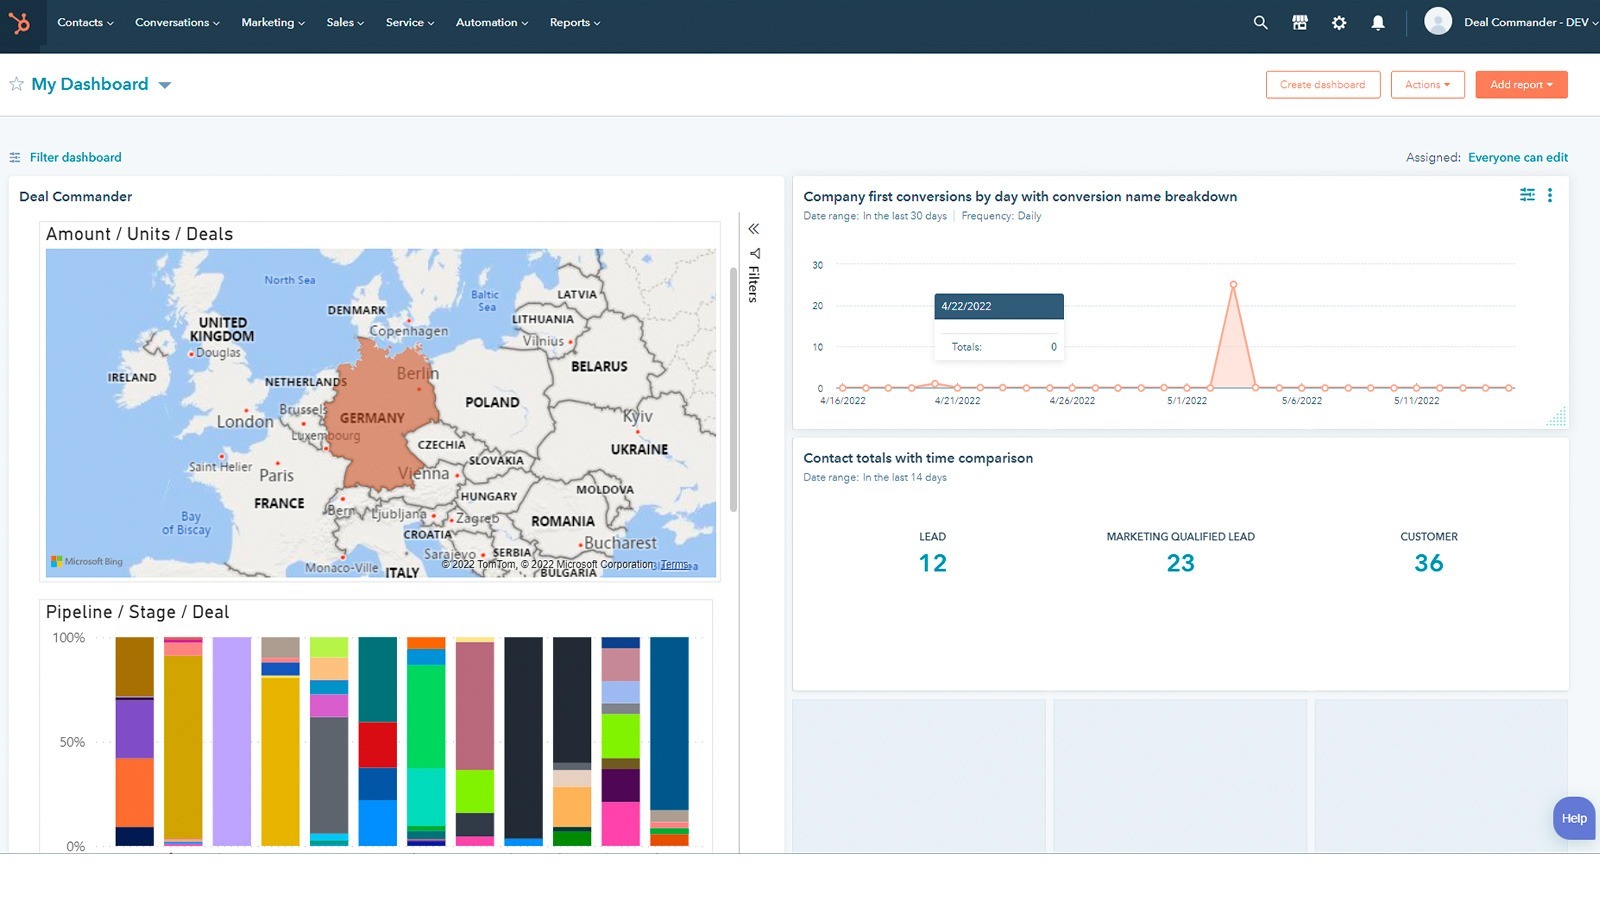This screenshot has height=900, width=1600.
Task: Open the Actions dropdown button
Action: (1427, 85)
